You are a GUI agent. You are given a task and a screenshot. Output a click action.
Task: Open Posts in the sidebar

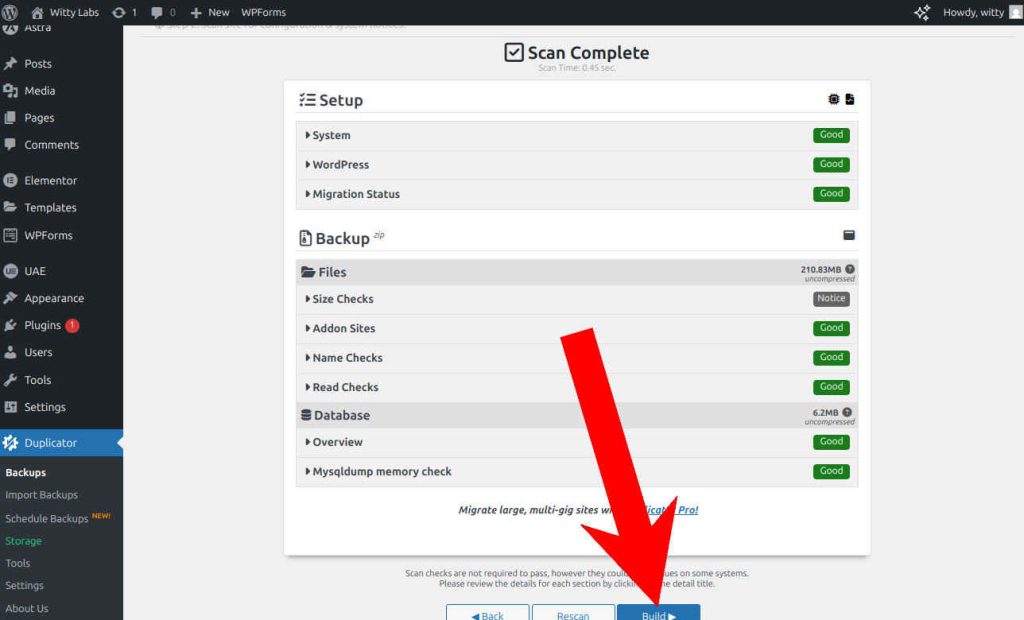[38, 63]
